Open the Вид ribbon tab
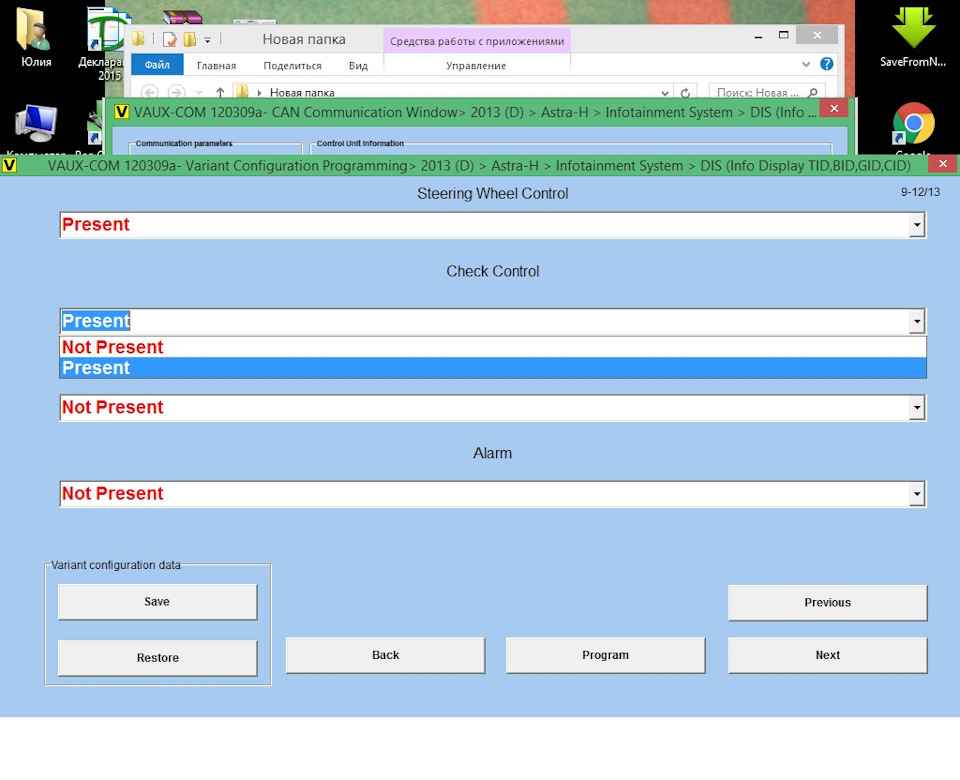This screenshot has width=960, height=780. click(358, 66)
